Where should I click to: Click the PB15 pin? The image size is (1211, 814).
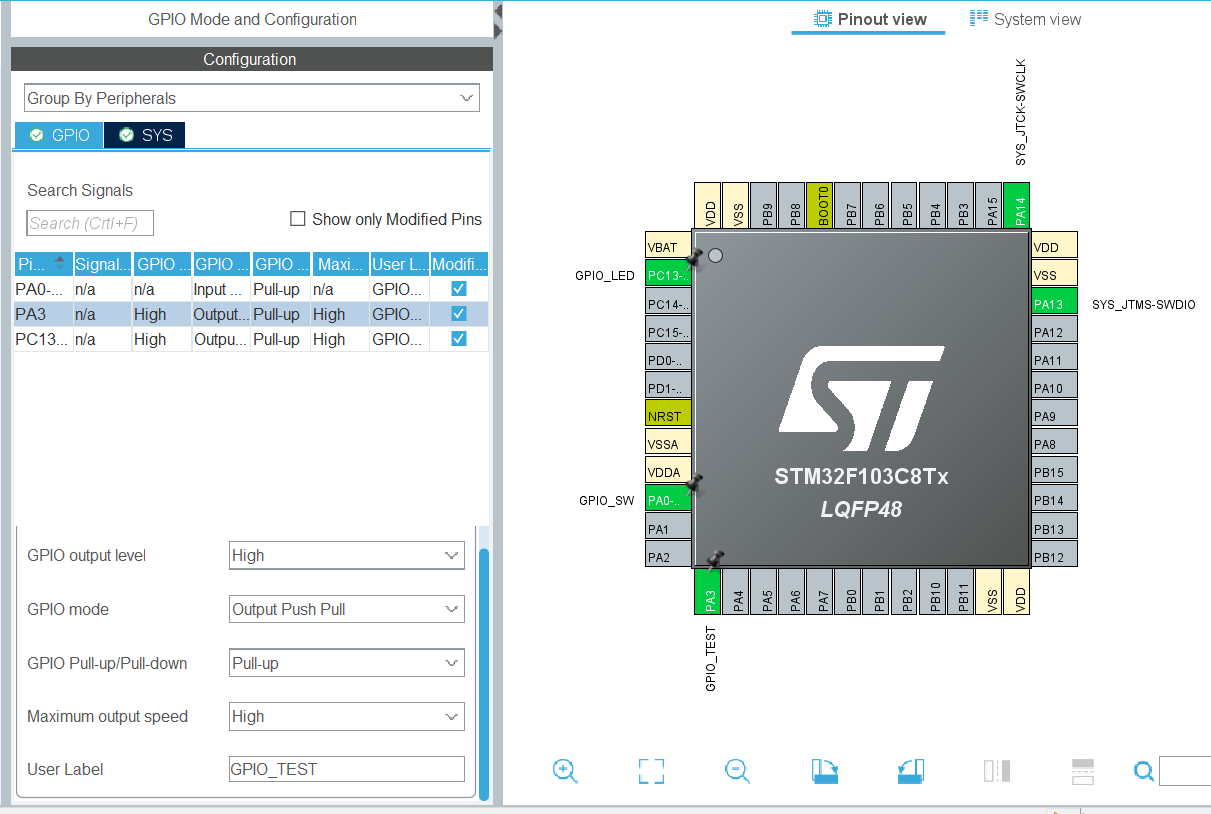tap(1055, 472)
